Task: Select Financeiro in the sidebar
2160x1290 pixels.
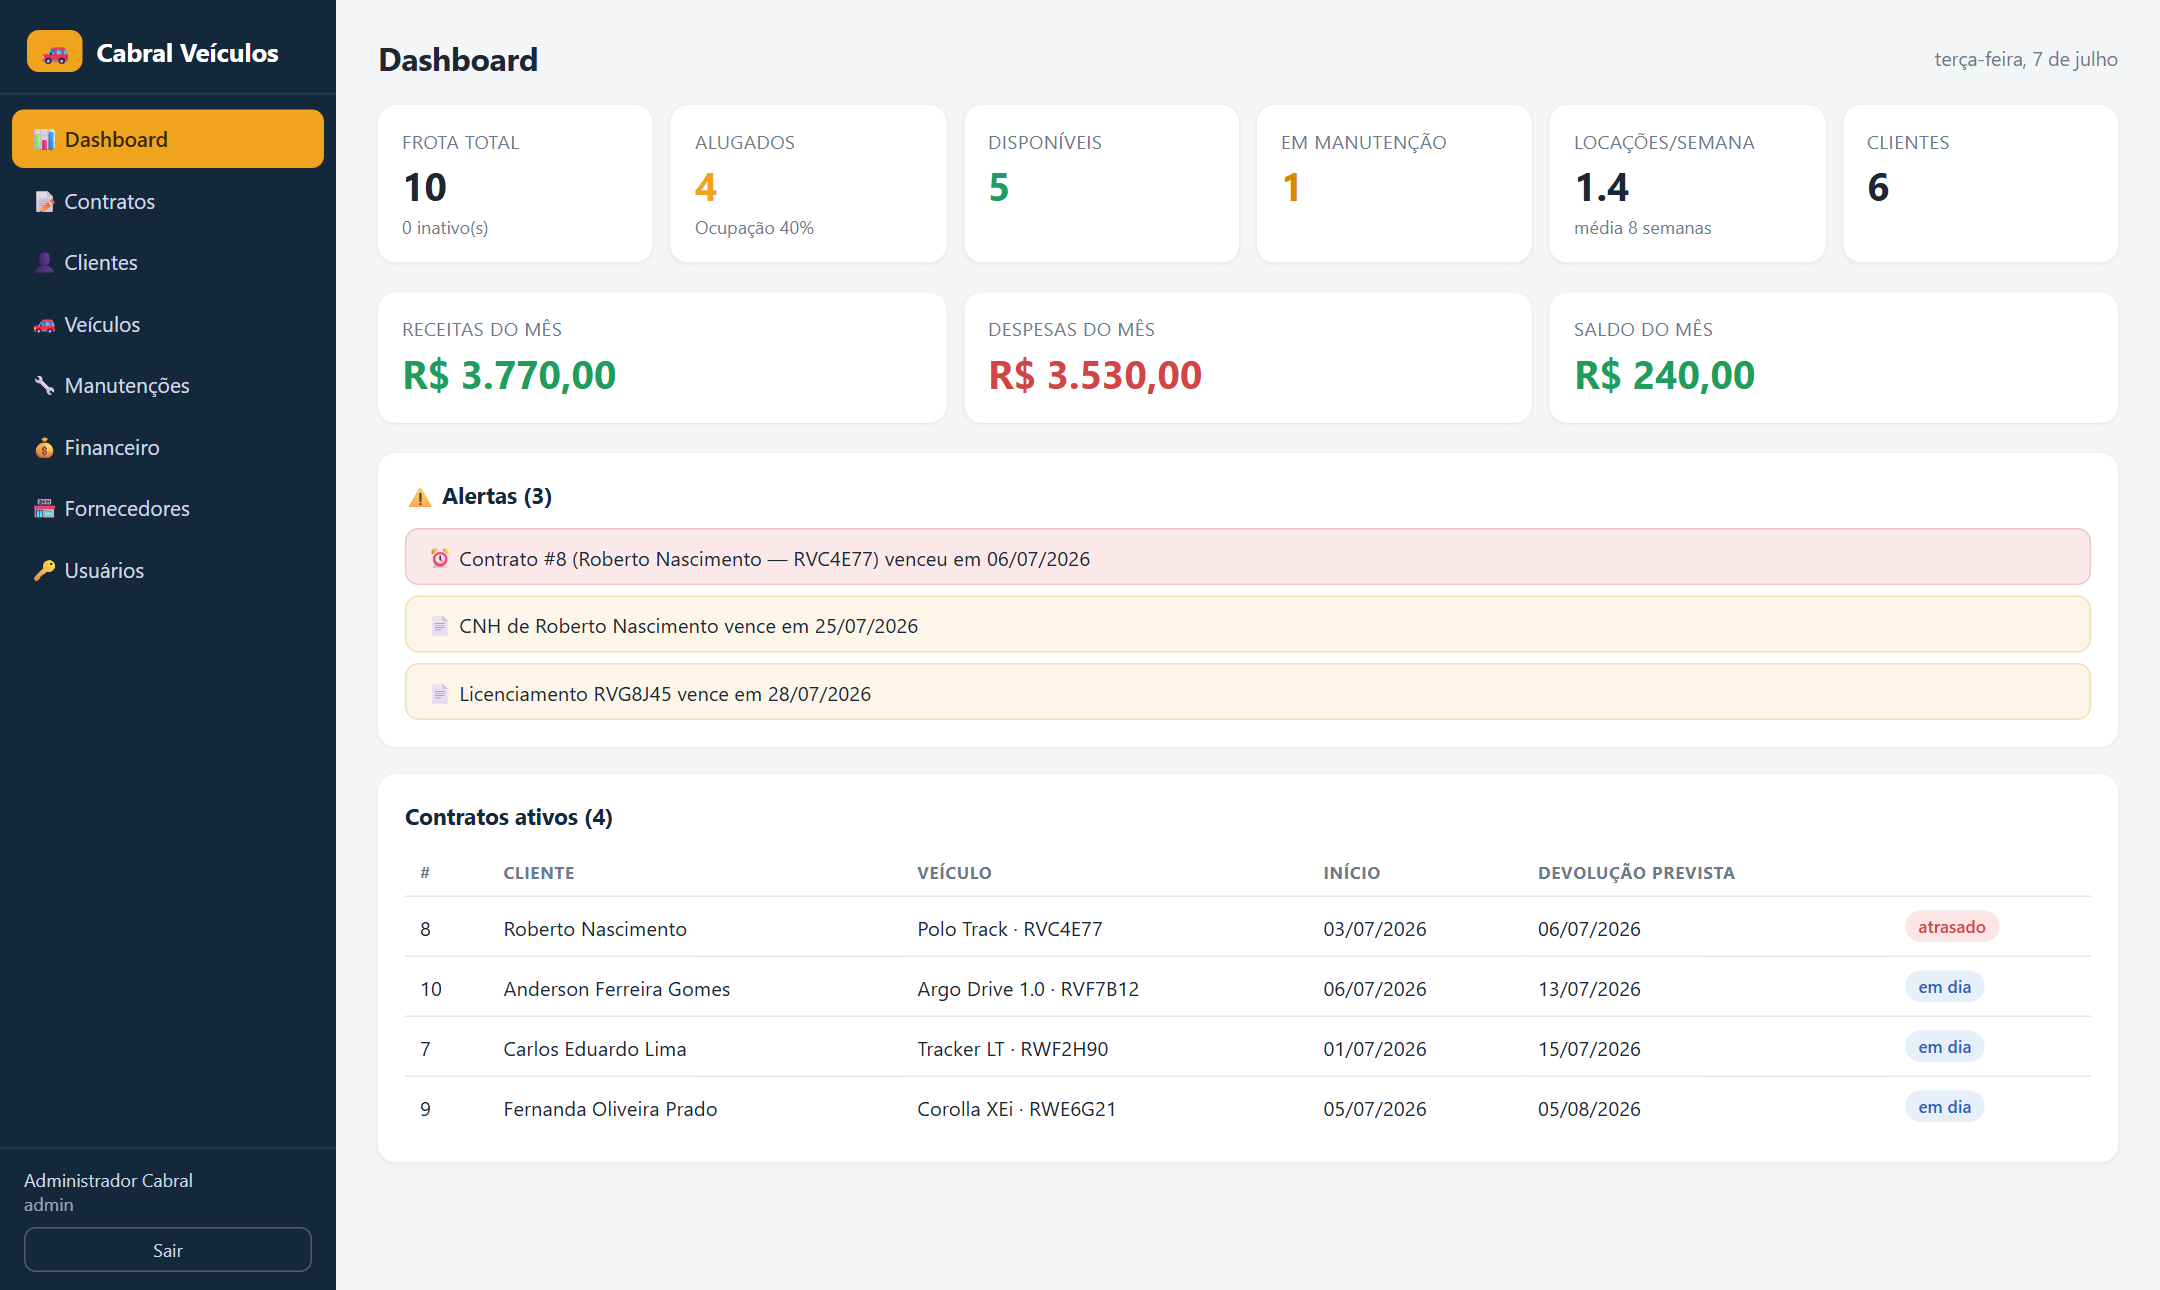Action: [x=168, y=447]
